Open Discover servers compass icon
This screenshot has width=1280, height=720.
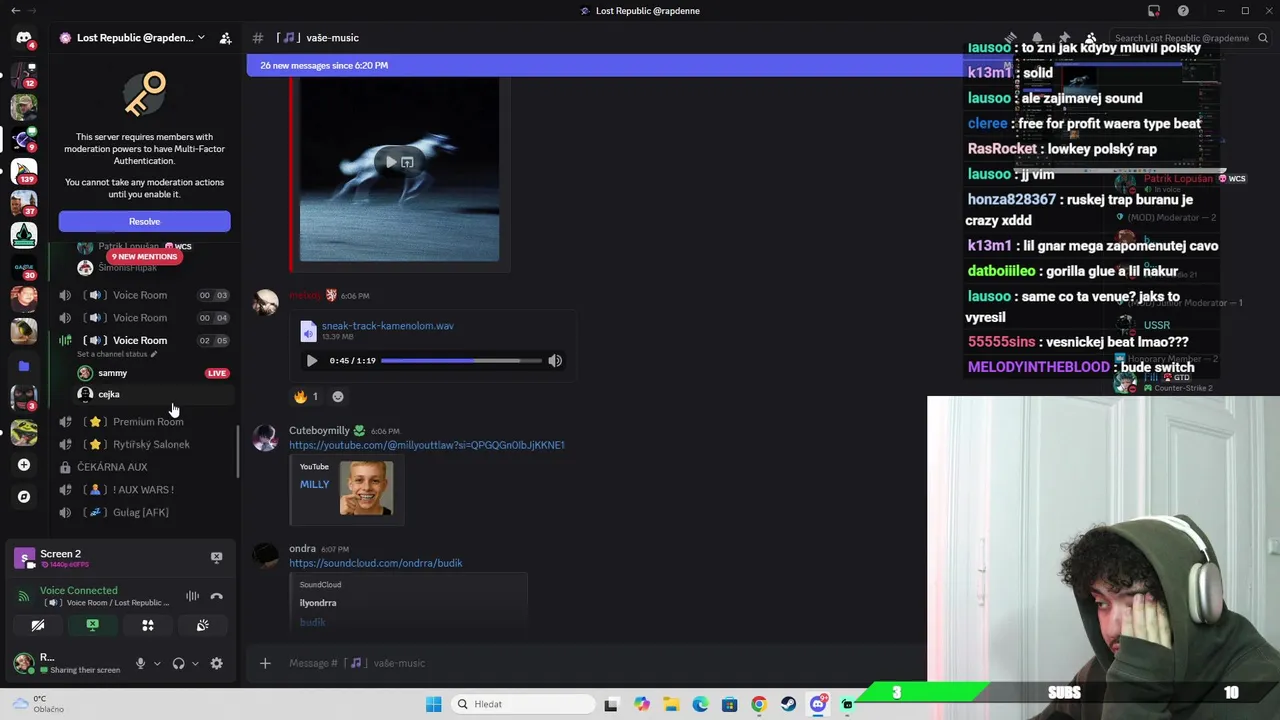(x=24, y=496)
